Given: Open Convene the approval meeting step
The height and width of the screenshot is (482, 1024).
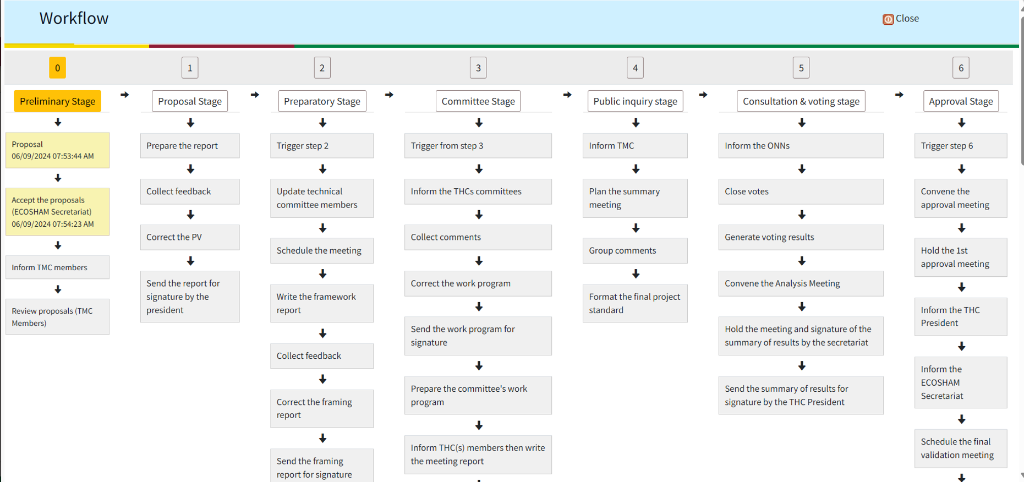Looking at the screenshot, I should click(961, 198).
